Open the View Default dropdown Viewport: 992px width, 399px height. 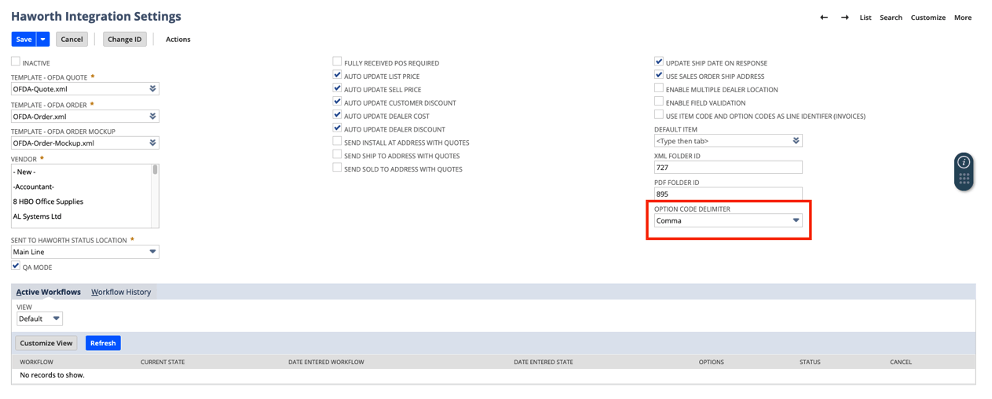click(x=39, y=319)
